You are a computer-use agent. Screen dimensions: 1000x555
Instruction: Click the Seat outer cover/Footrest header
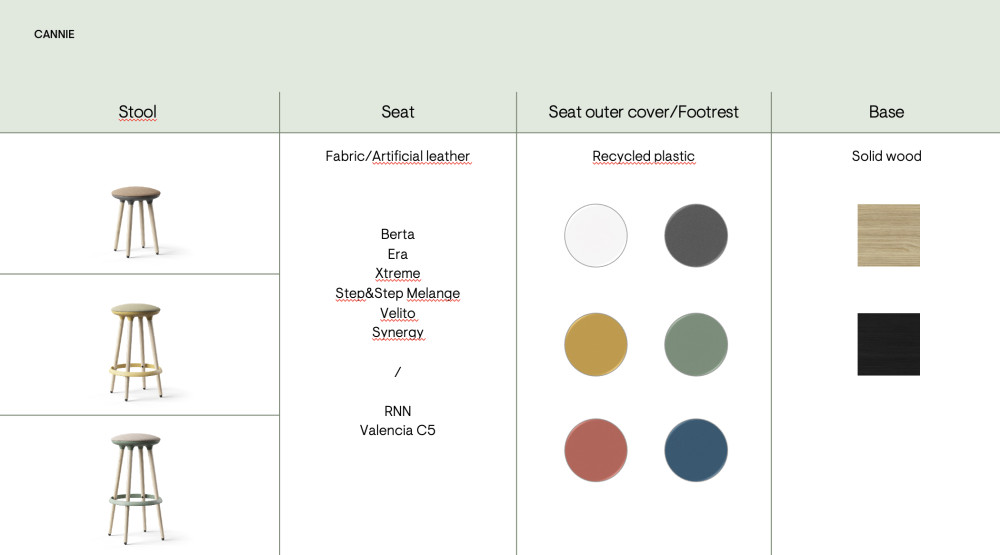click(x=643, y=112)
